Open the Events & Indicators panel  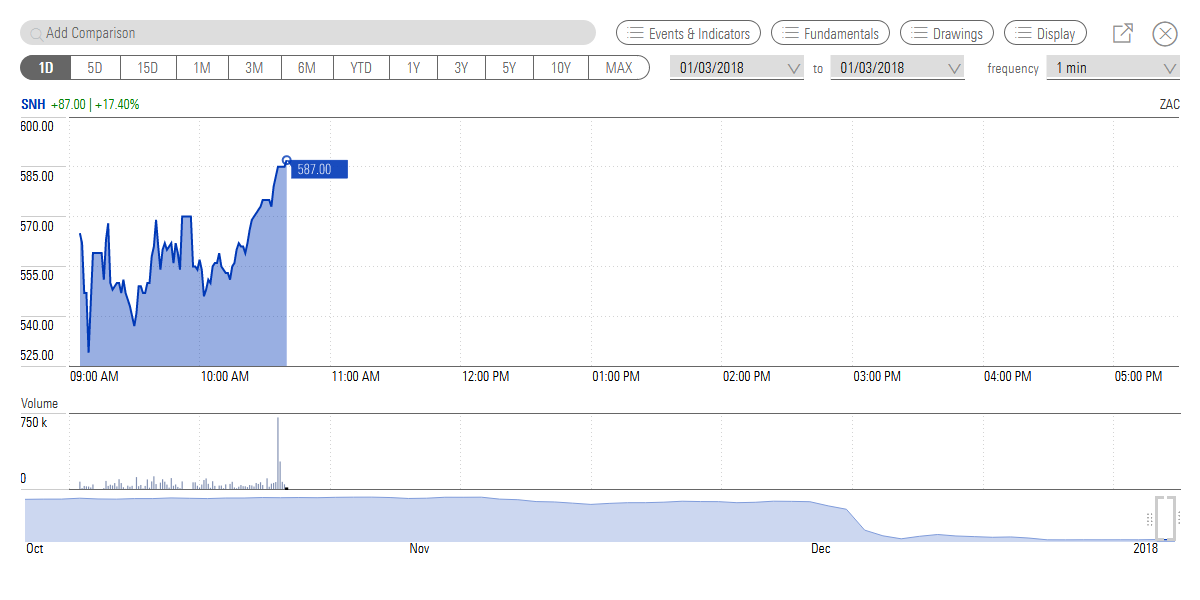click(x=688, y=32)
